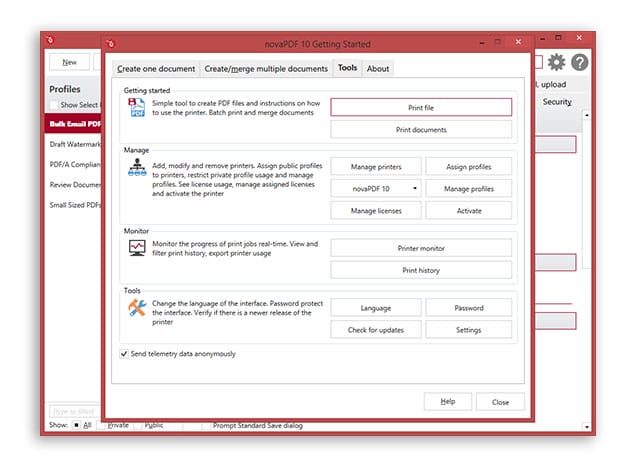
Task: Click the Print documents button
Action: [421, 130]
